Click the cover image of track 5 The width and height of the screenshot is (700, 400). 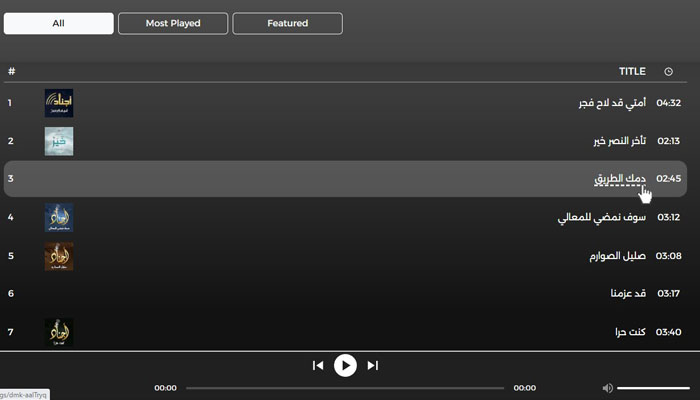tap(59, 256)
